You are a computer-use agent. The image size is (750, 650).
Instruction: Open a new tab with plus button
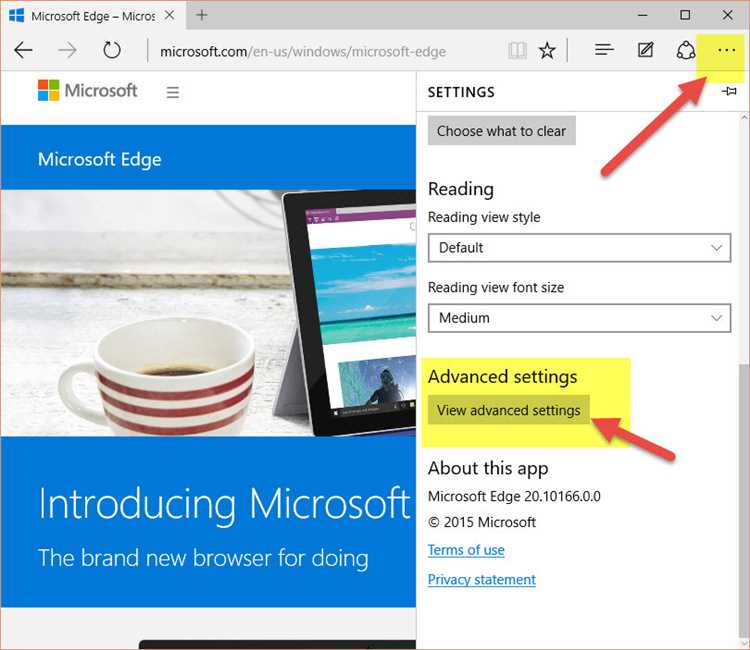coord(202,15)
